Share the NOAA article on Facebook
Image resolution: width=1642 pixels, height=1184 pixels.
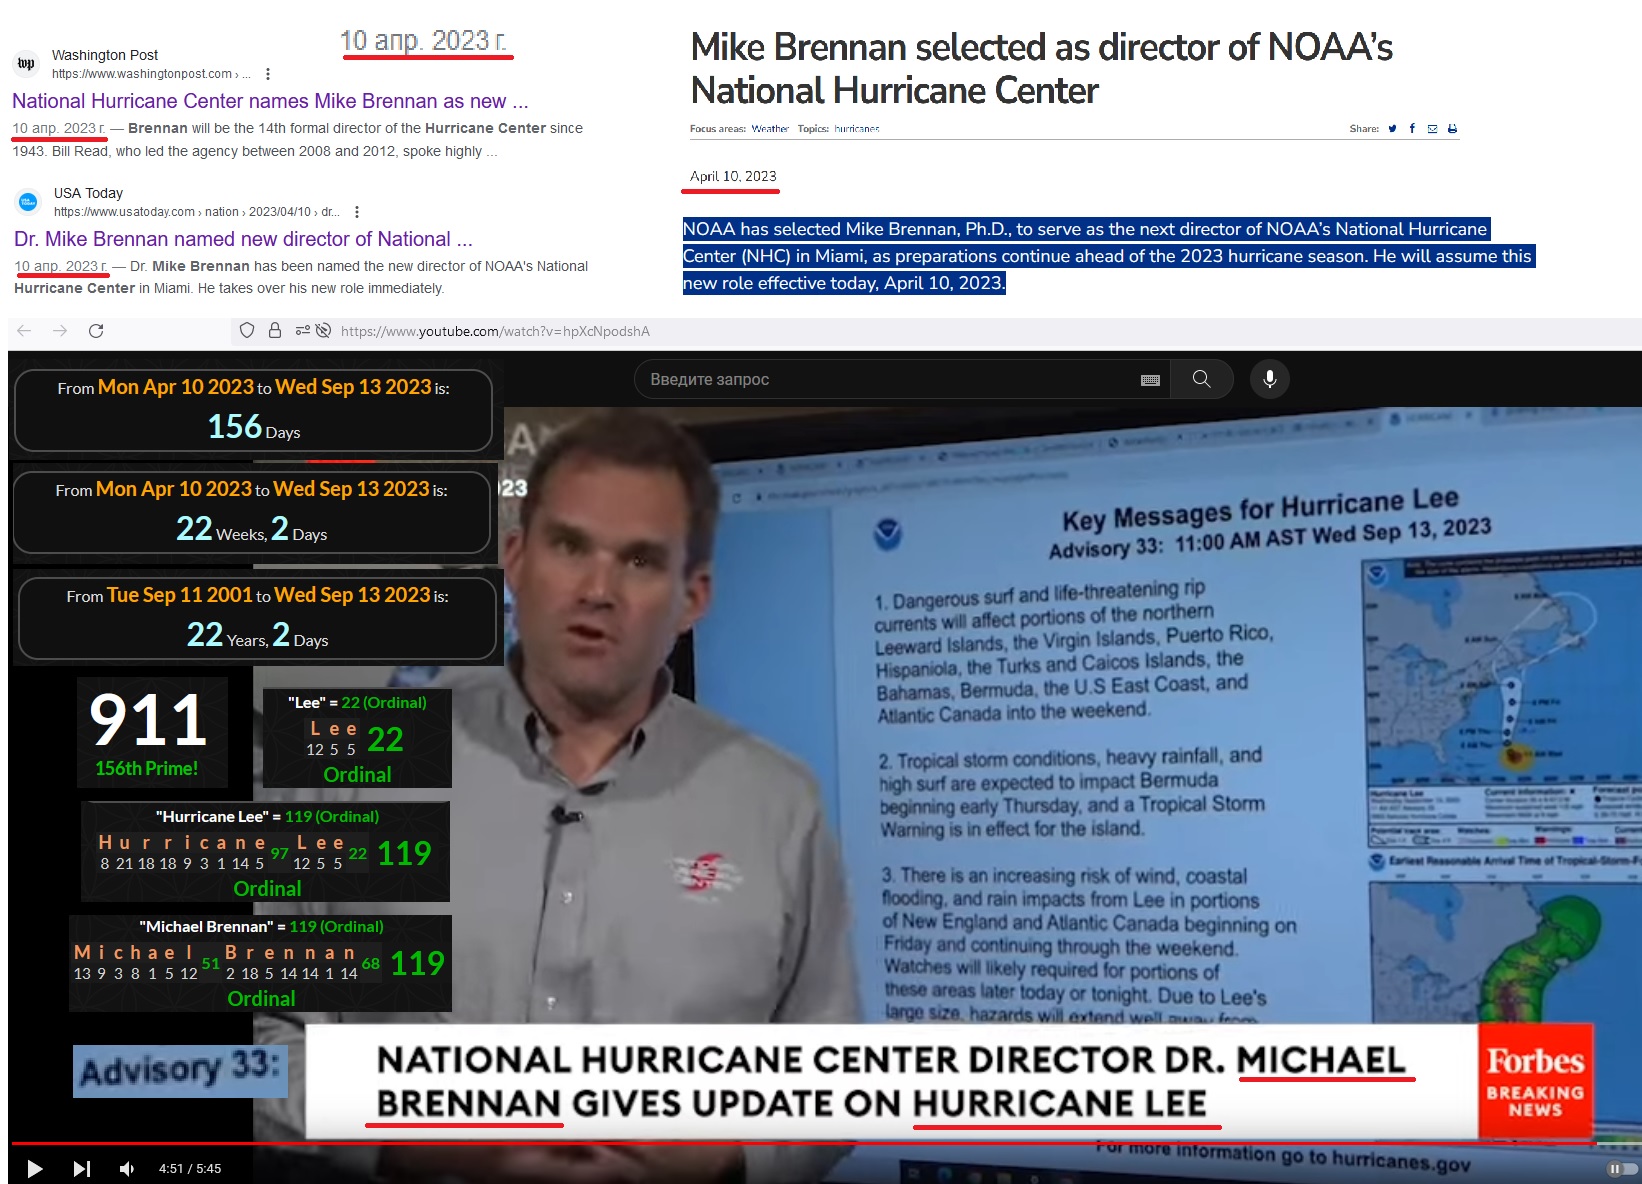(1412, 129)
